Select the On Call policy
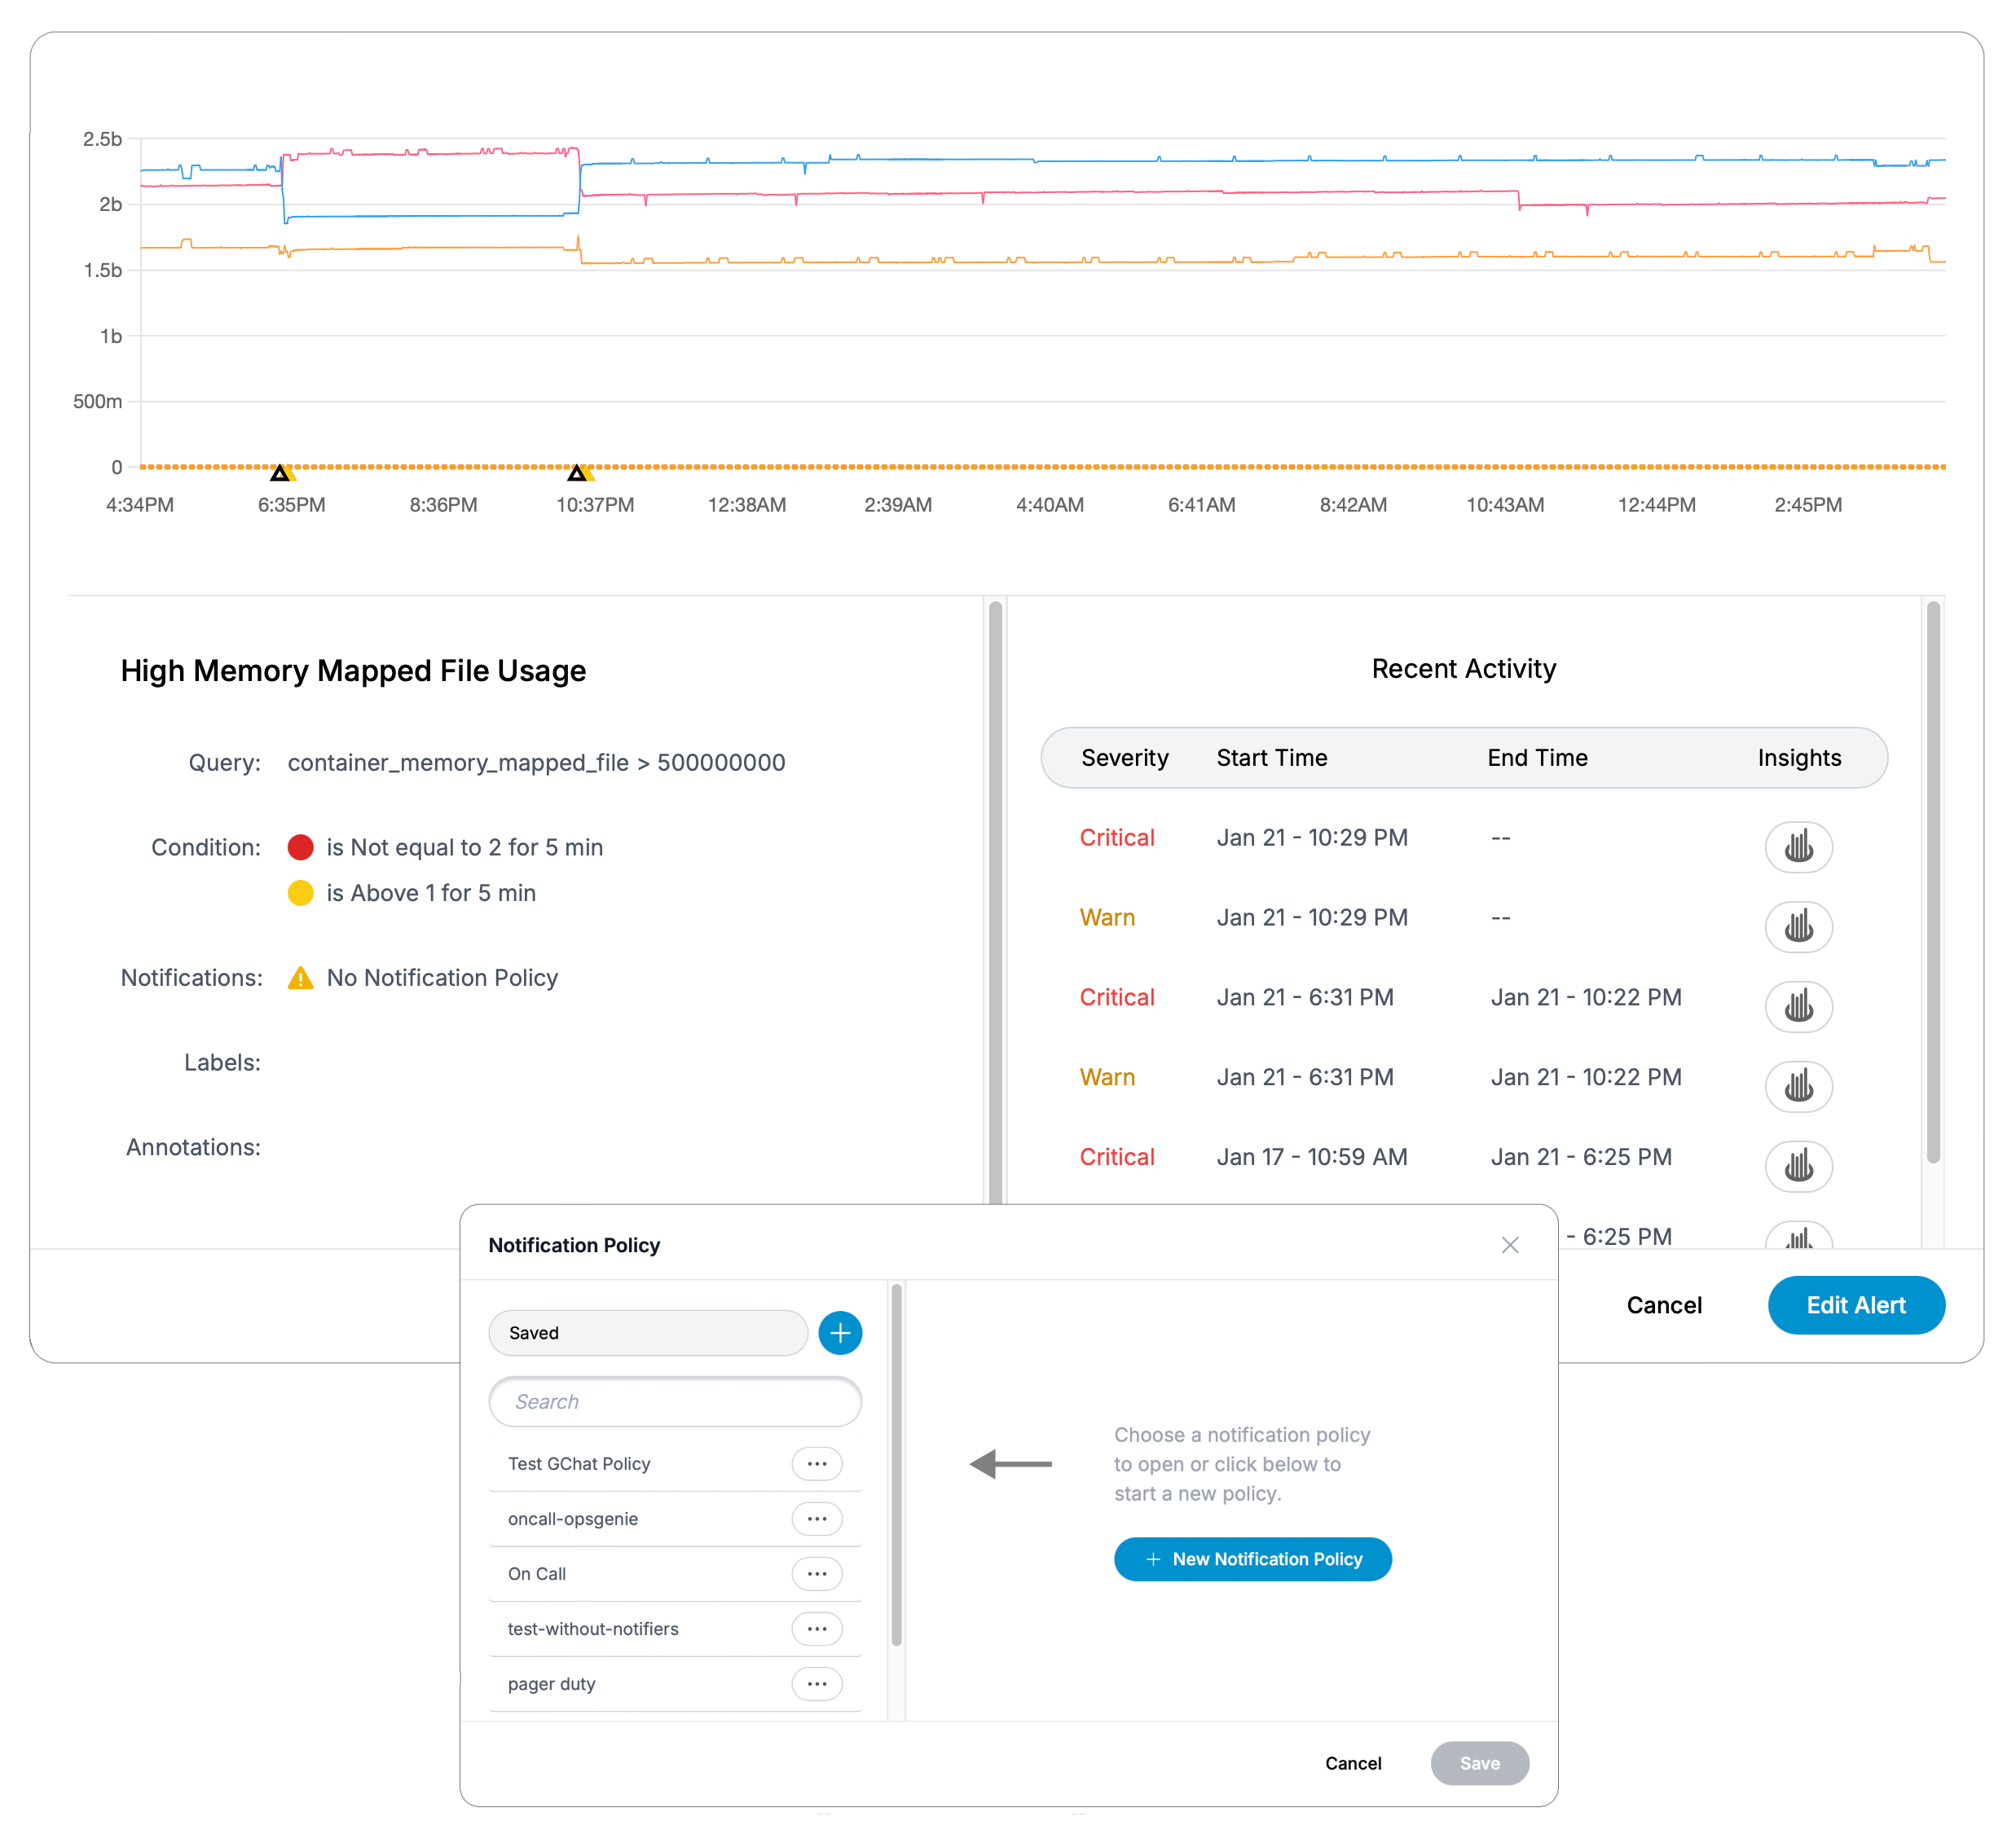2016x1847 pixels. click(537, 1574)
